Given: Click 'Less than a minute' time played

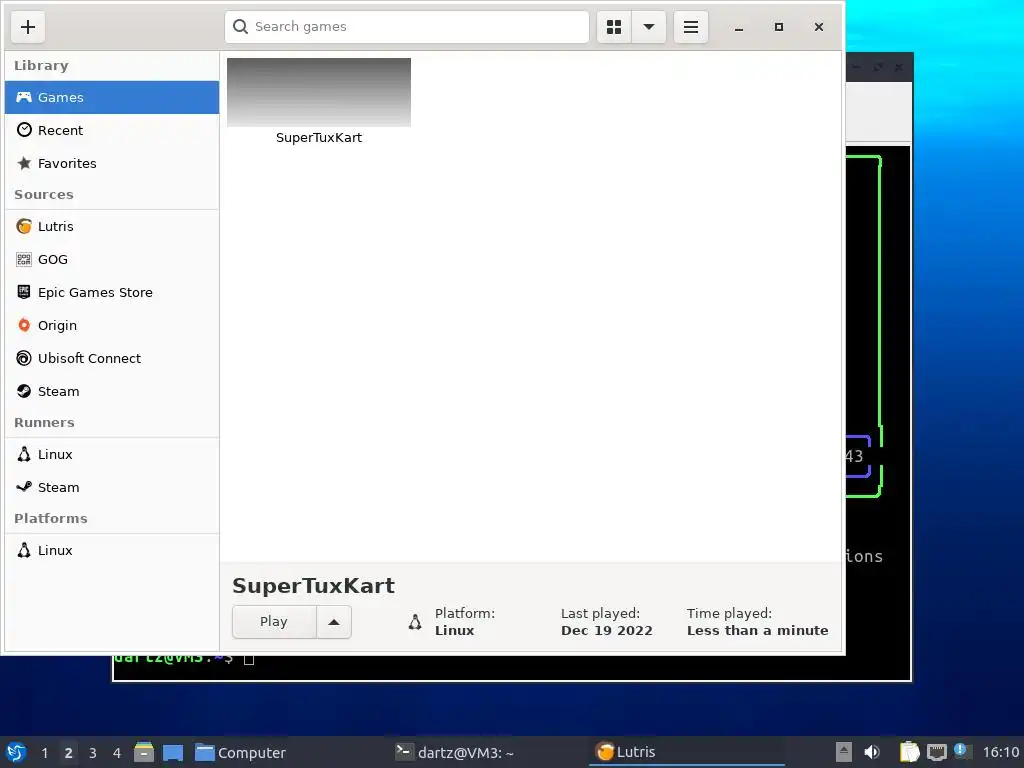Looking at the screenshot, I should tap(758, 631).
